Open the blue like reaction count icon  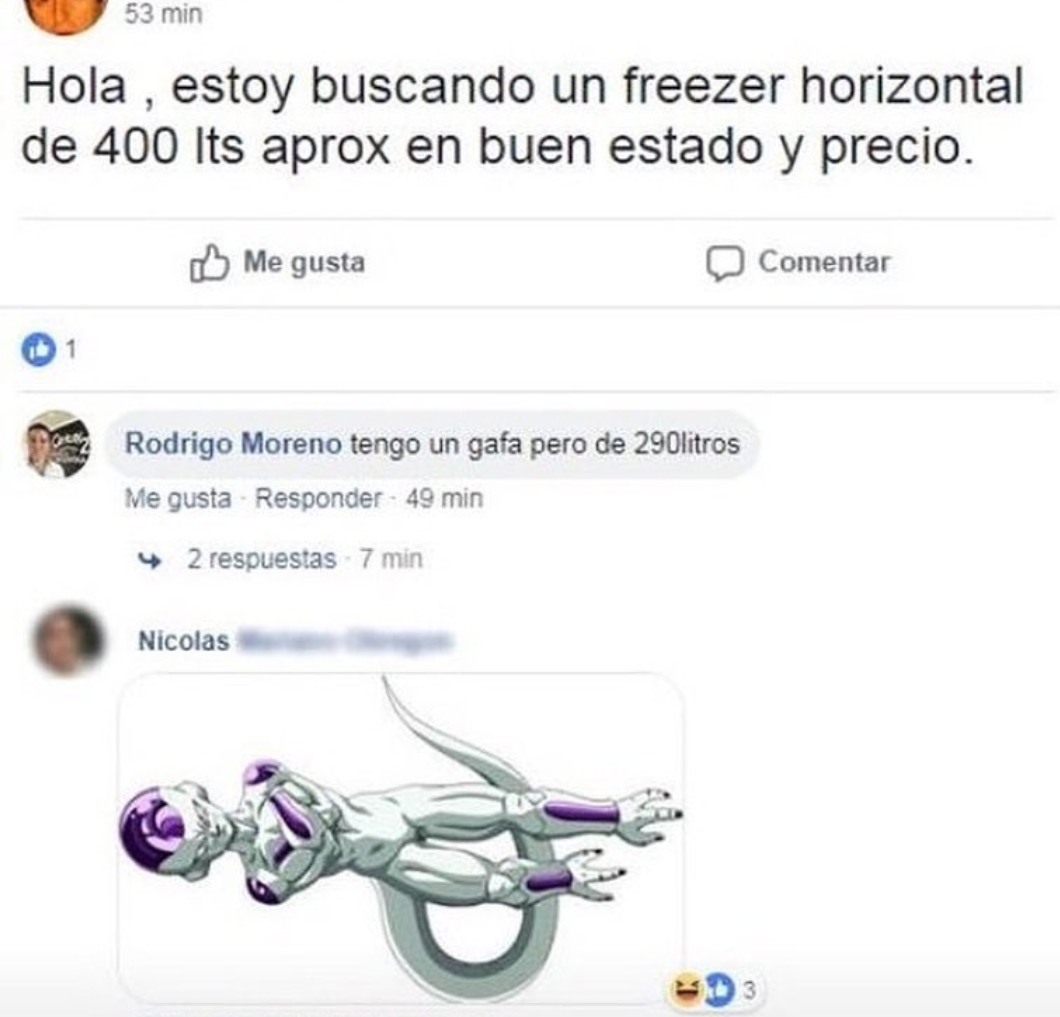point(39,350)
